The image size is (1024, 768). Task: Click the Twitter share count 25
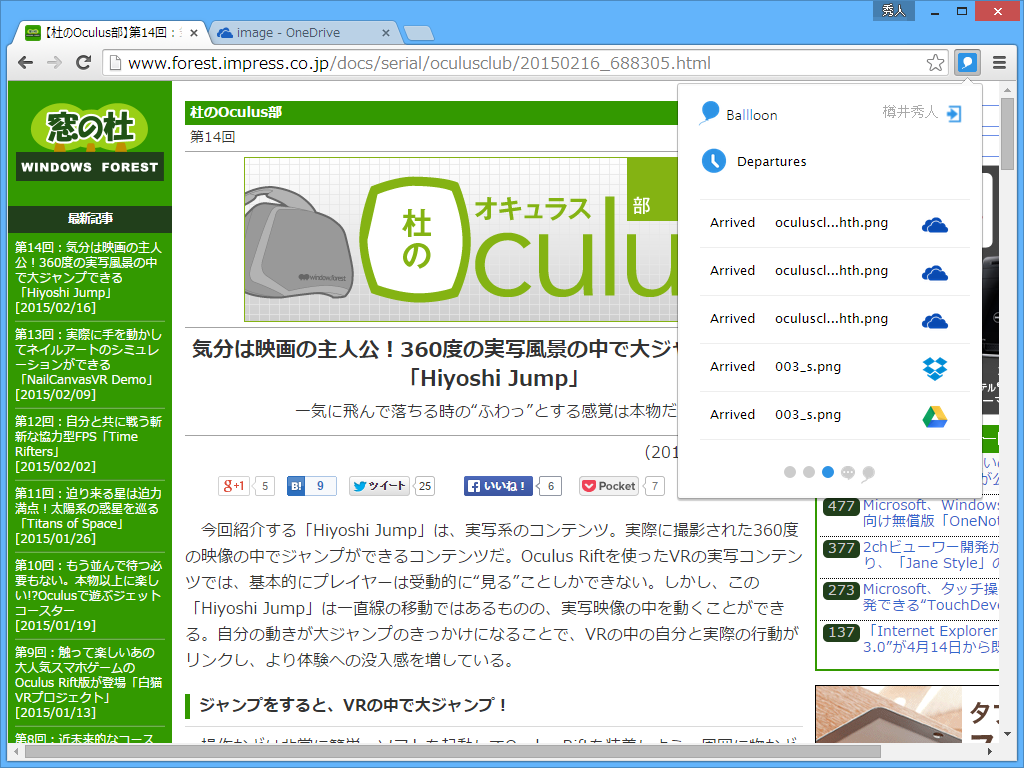point(424,486)
